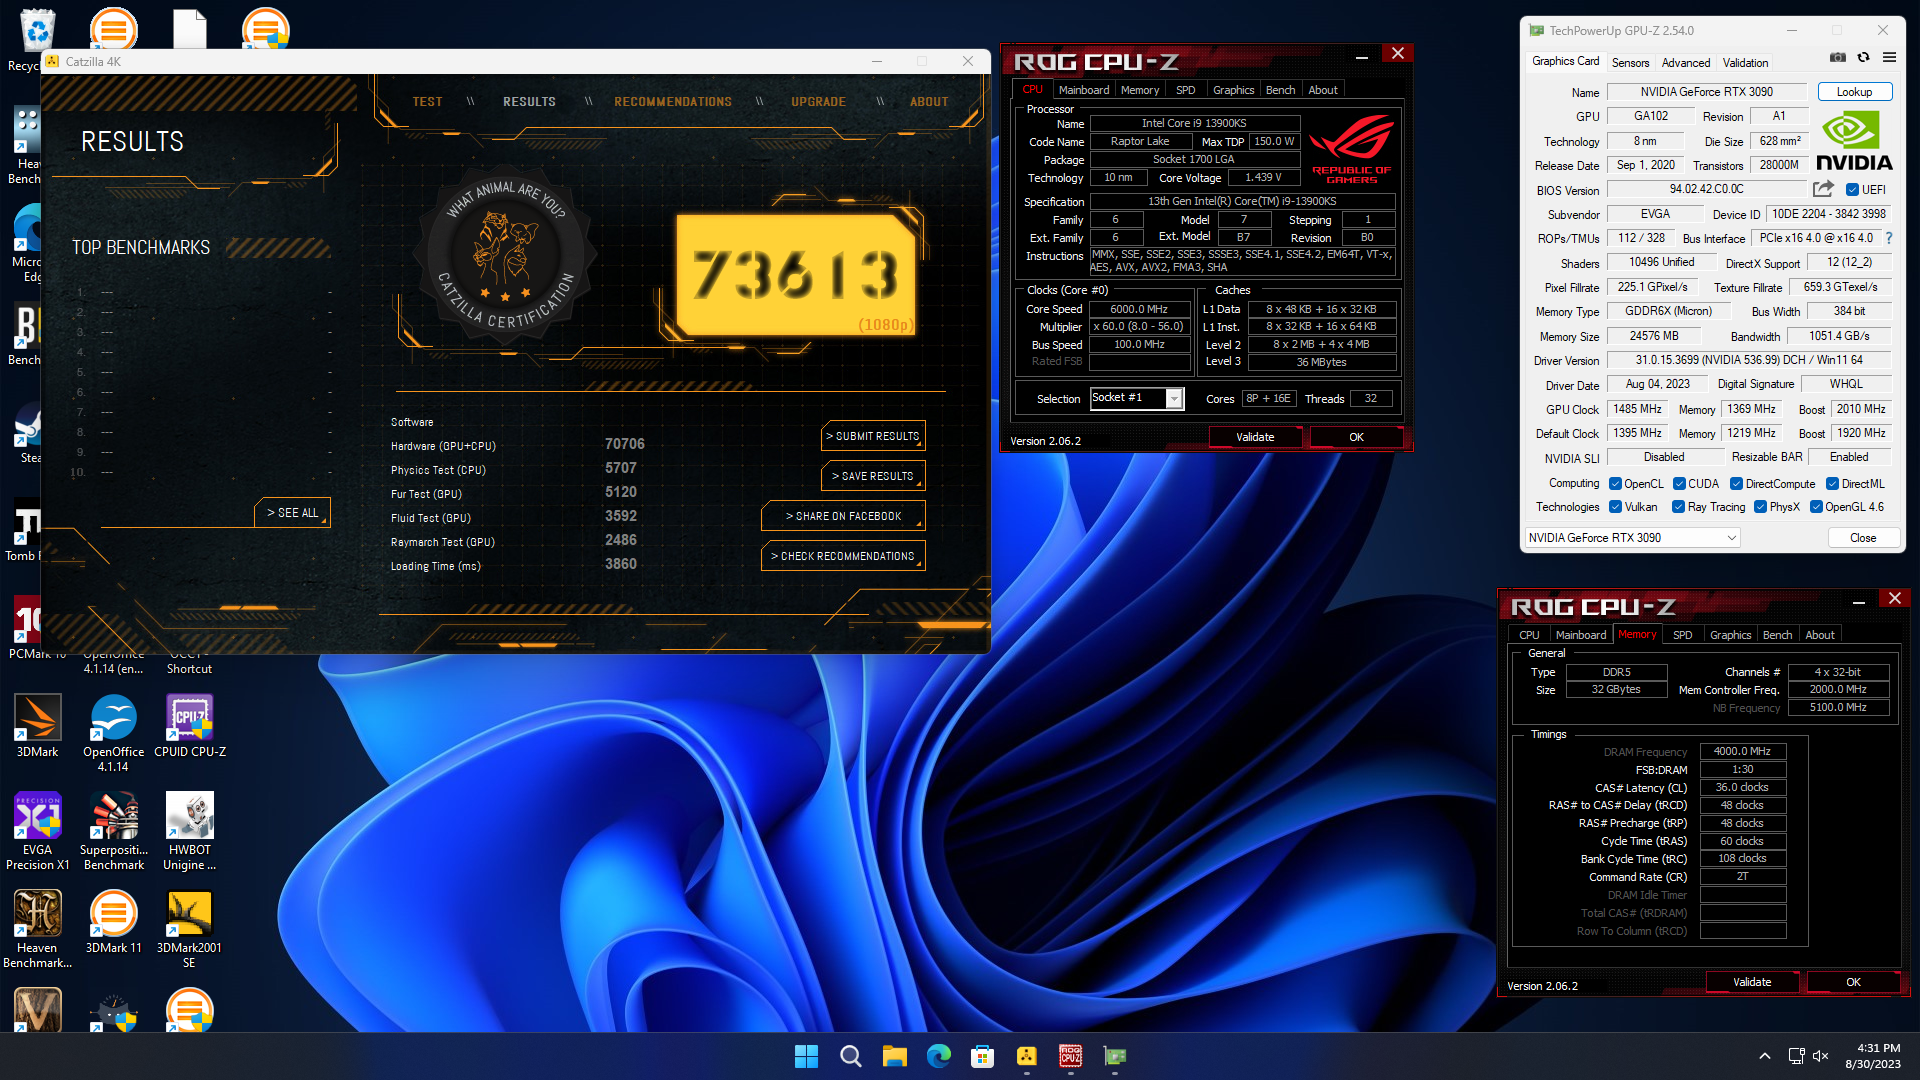Screen dimensions: 1920x1080
Task: Click the Catzilla taskbar icon
Action: point(1027,1056)
